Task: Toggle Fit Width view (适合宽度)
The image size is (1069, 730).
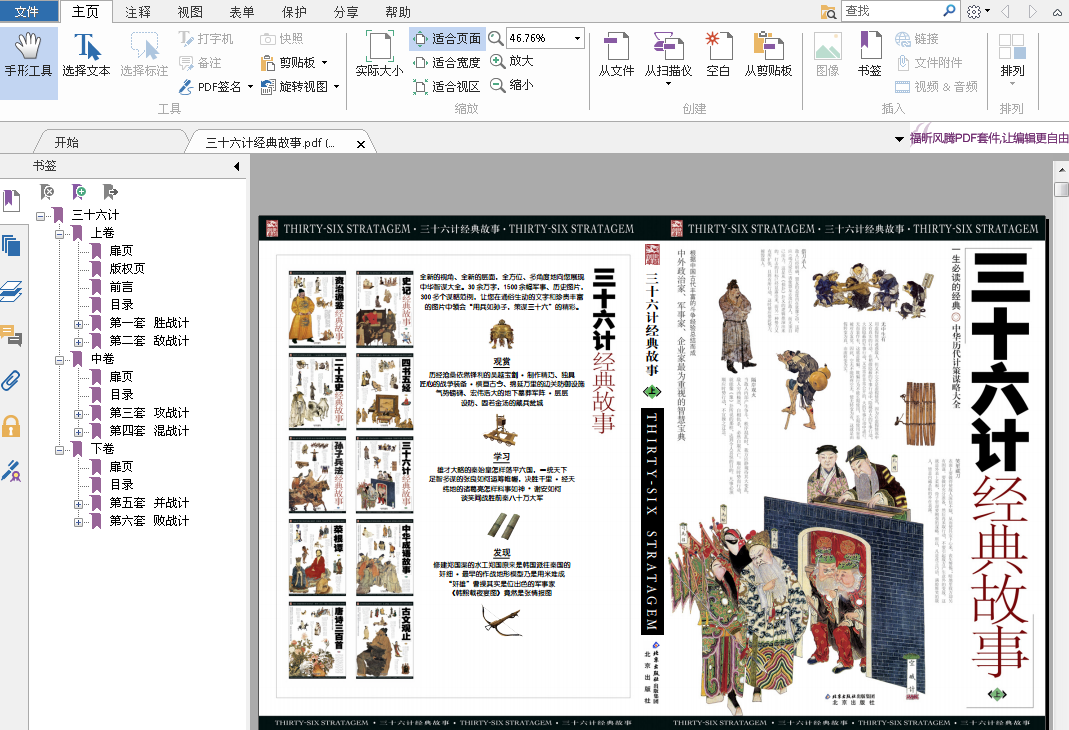Action: tap(447, 63)
